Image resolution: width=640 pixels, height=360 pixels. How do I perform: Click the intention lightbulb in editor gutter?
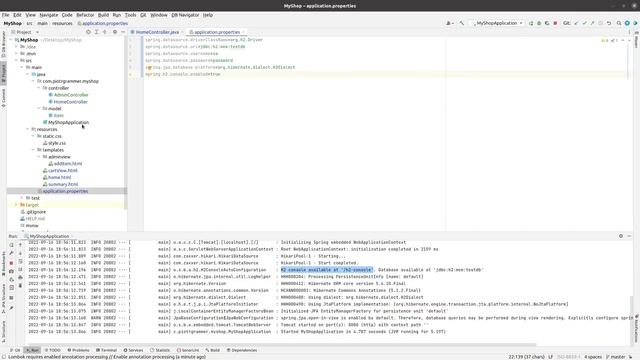tap(149, 67)
